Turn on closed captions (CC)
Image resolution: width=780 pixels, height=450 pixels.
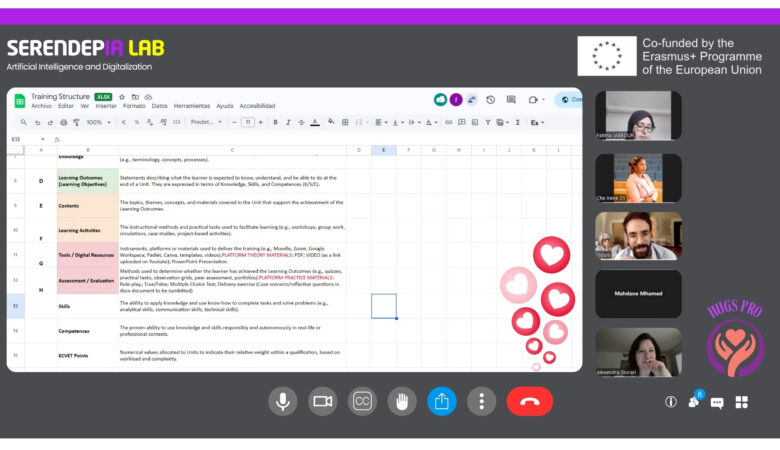pyautogui.click(x=362, y=401)
